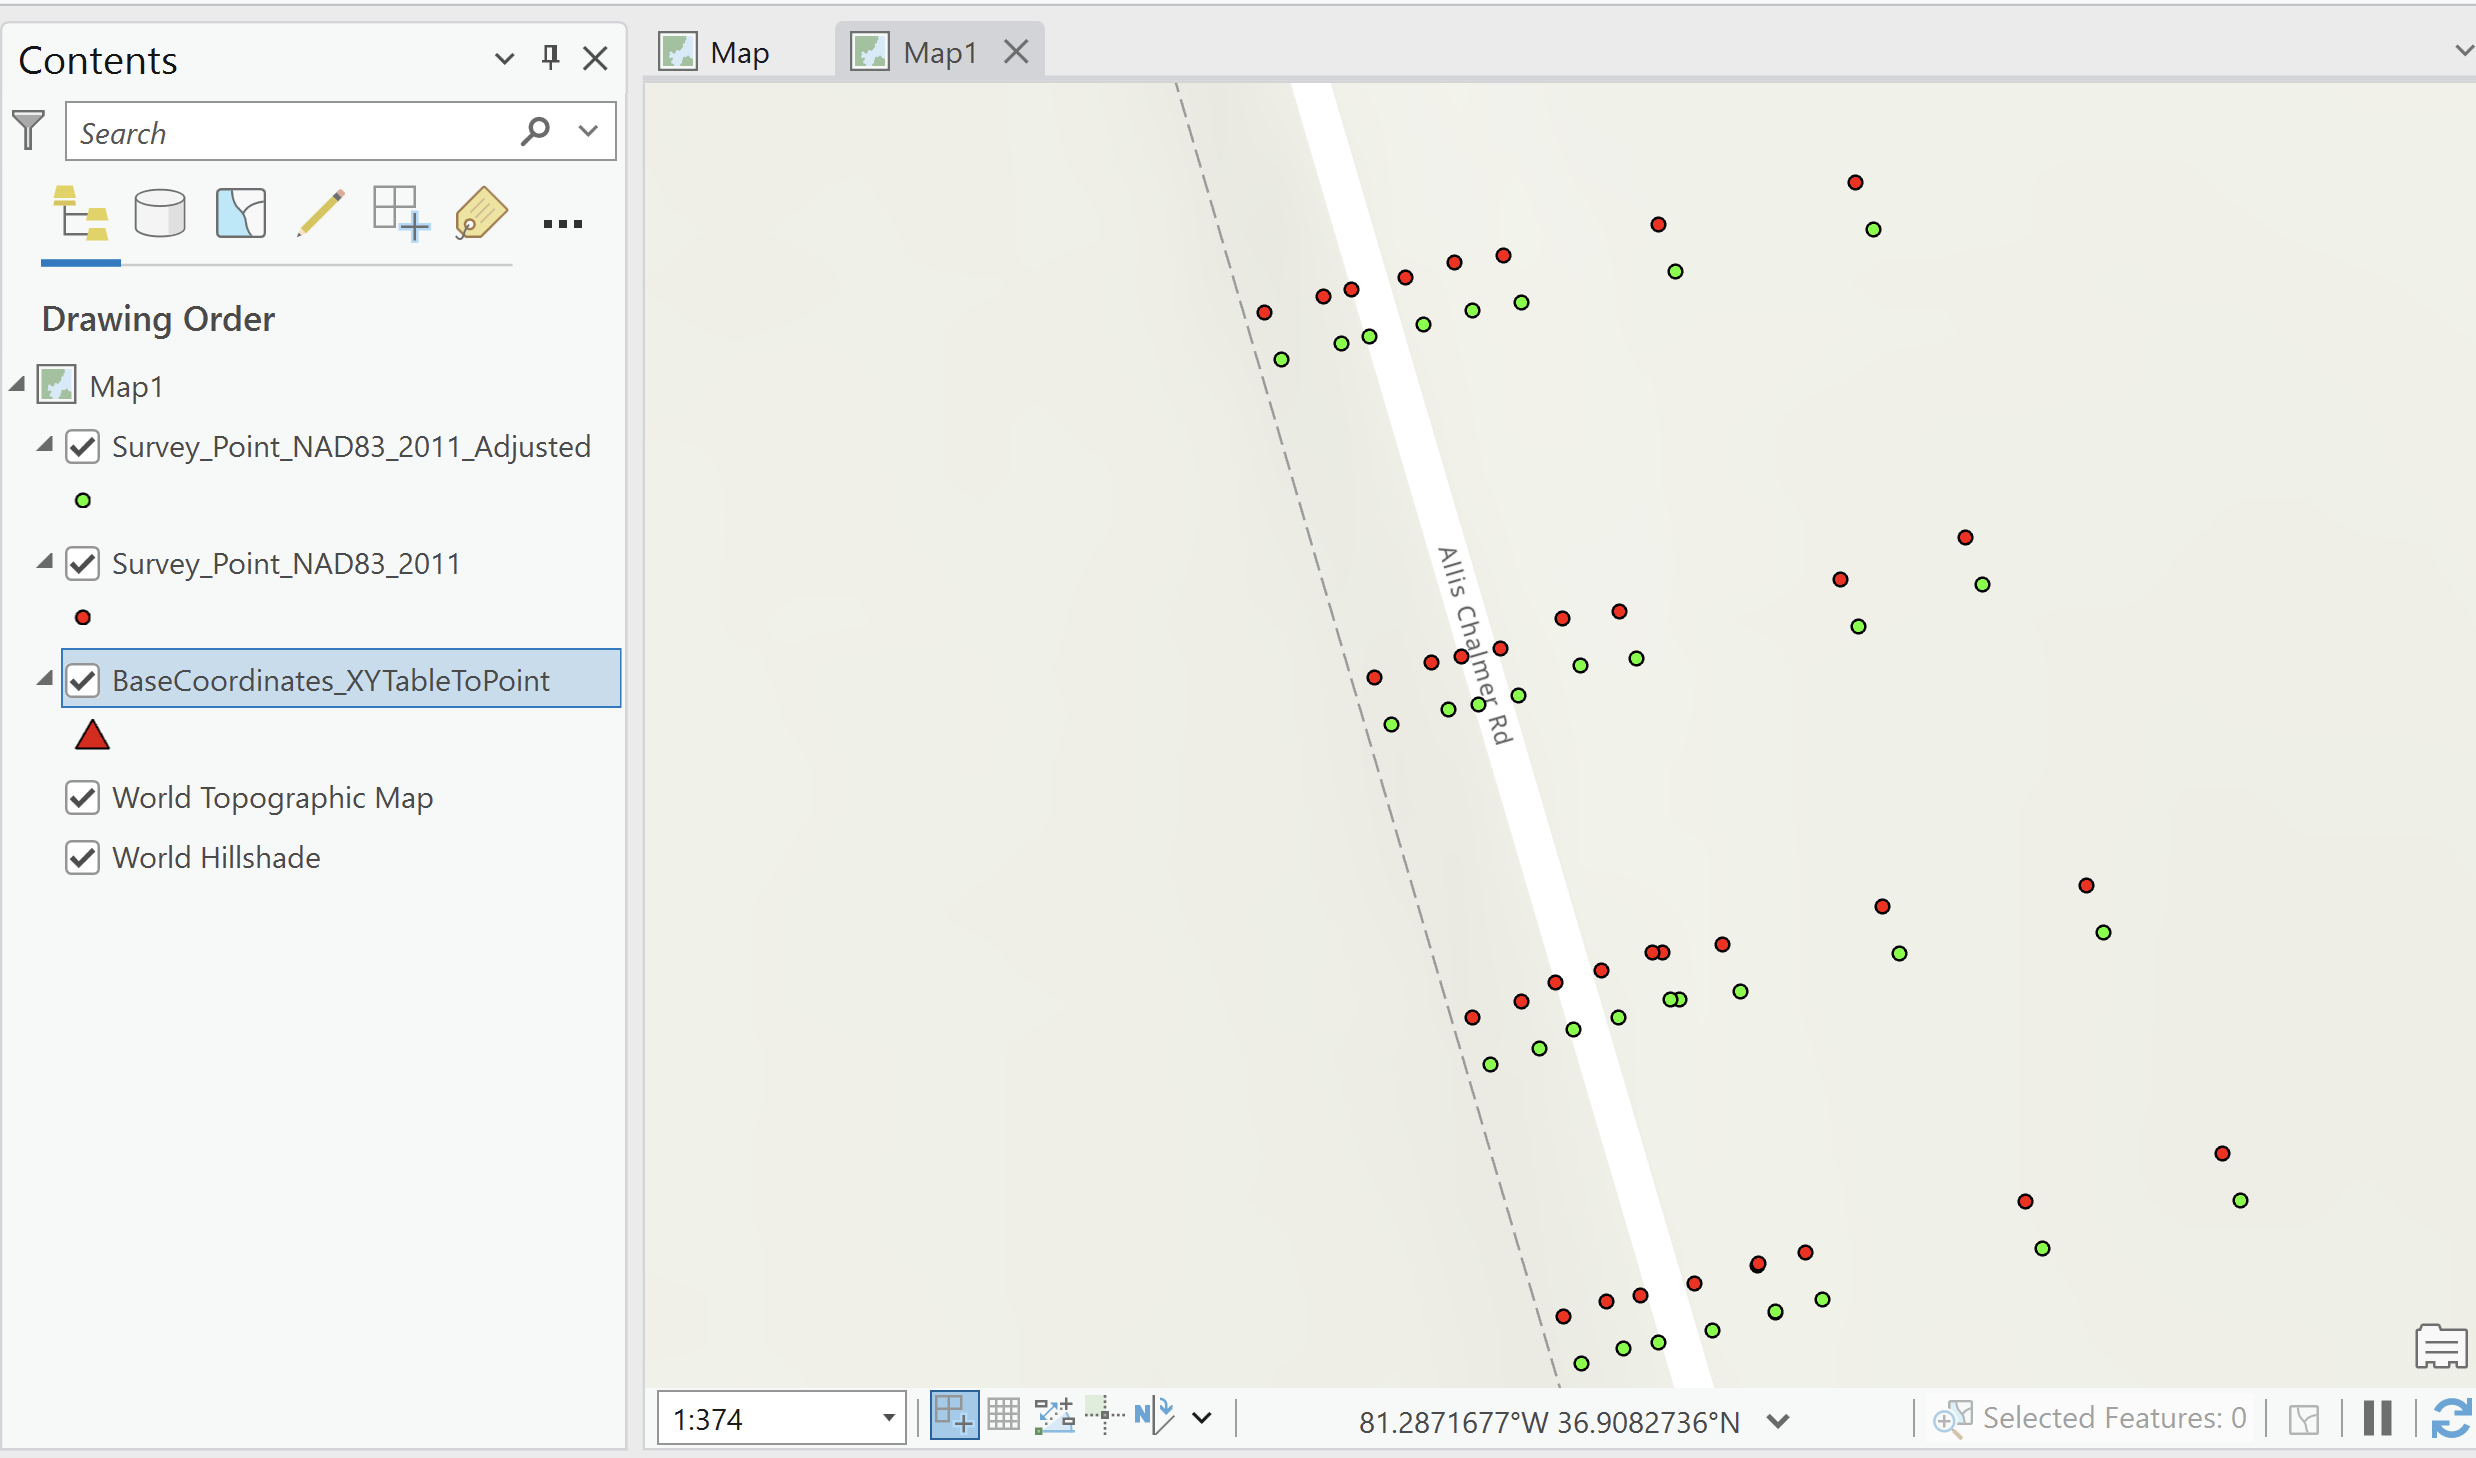The width and height of the screenshot is (2476, 1458).
Task: Click the zoom to selected features icon
Action: pyautogui.click(x=1953, y=1418)
